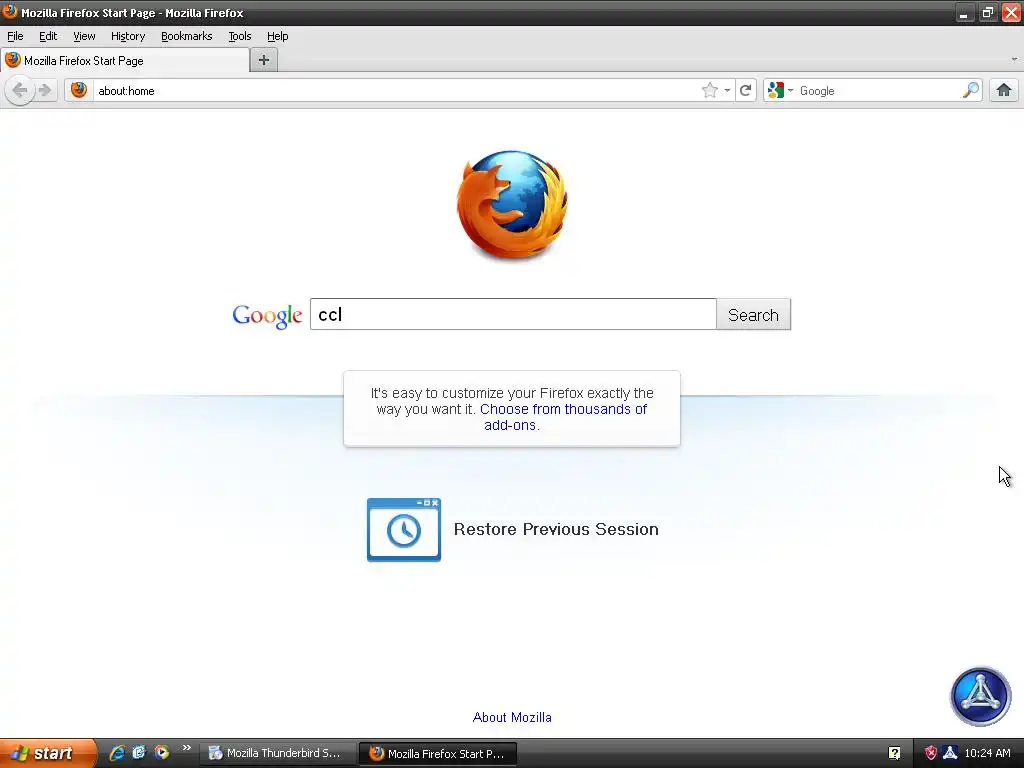Open the Google search engine selector

tap(780, 90)
